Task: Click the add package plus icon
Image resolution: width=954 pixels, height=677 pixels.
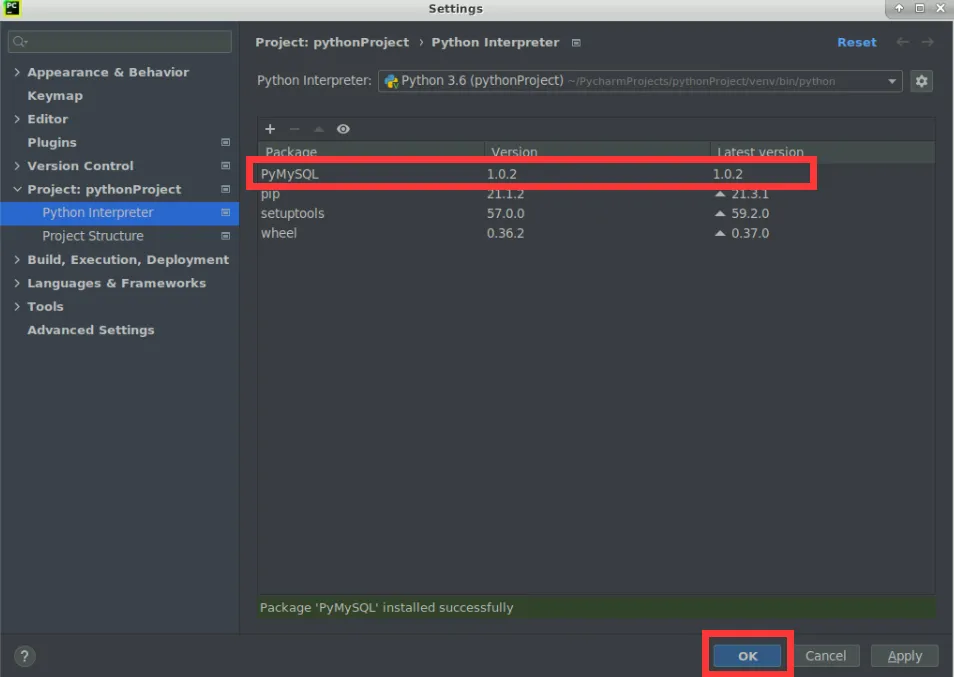Action: click(x=270, y=129)
